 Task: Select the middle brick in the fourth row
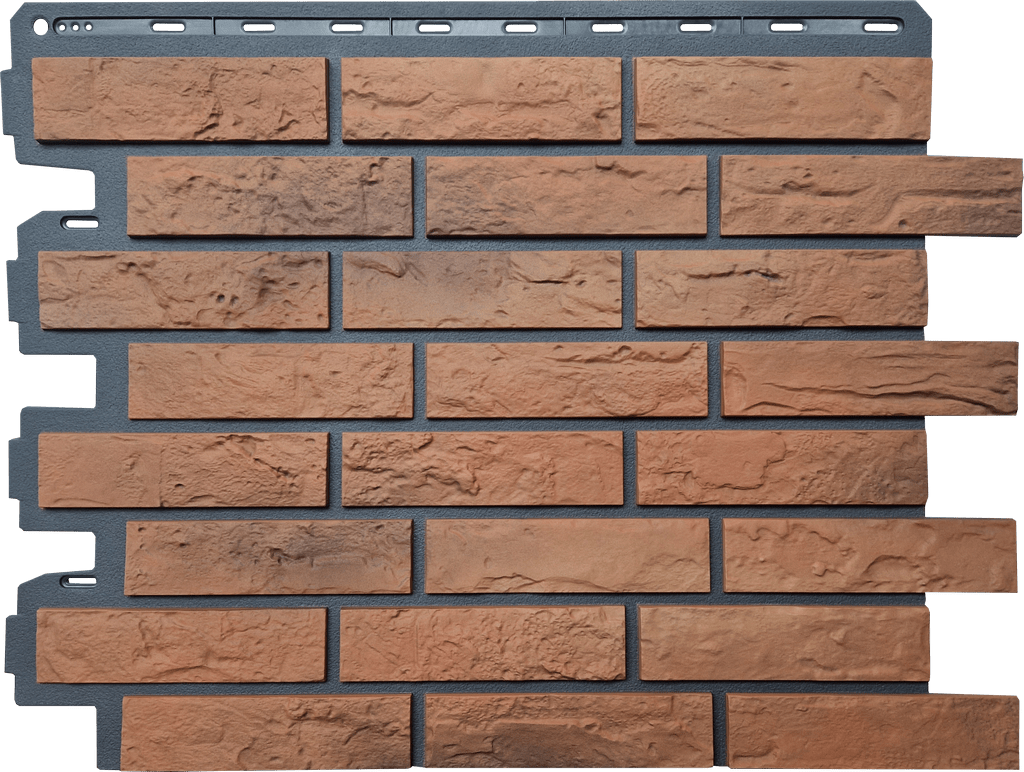[567, 380]
